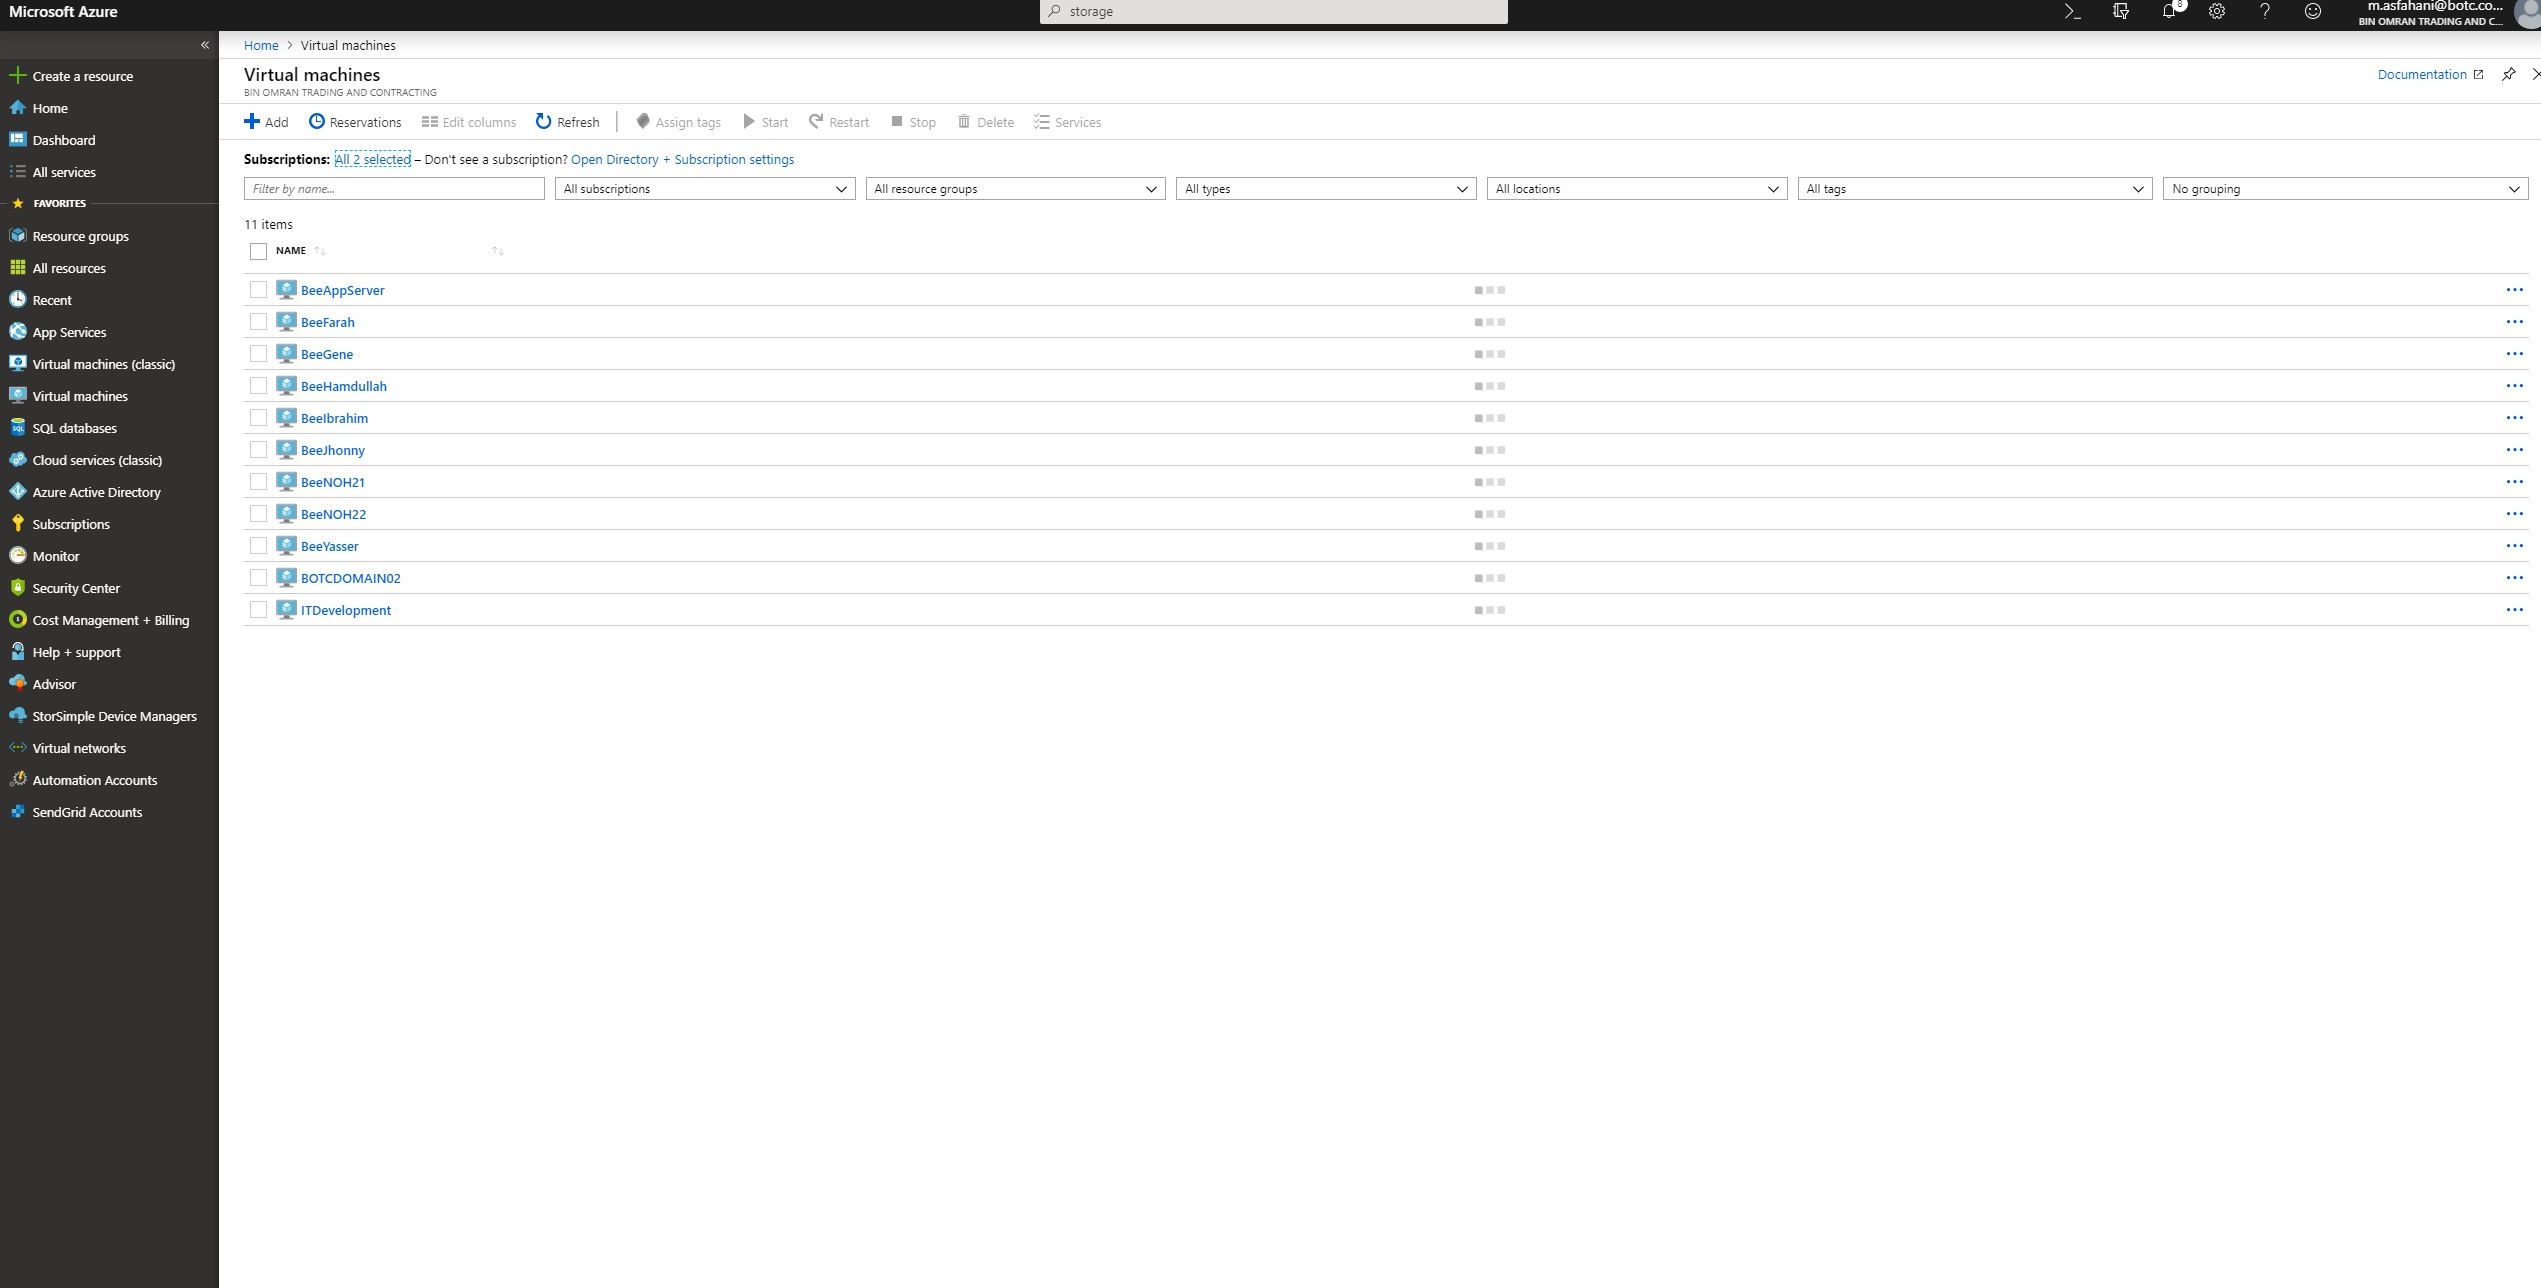2541x1288 pixels.
Task: Open the All locations dropdown
Action: point(1635,189)
